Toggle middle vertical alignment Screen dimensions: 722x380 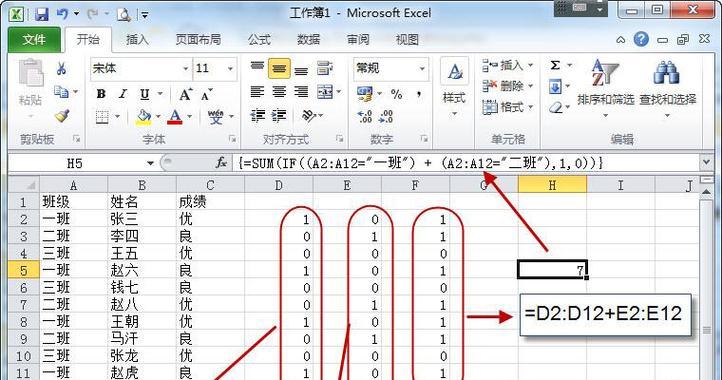pos(279,68)
